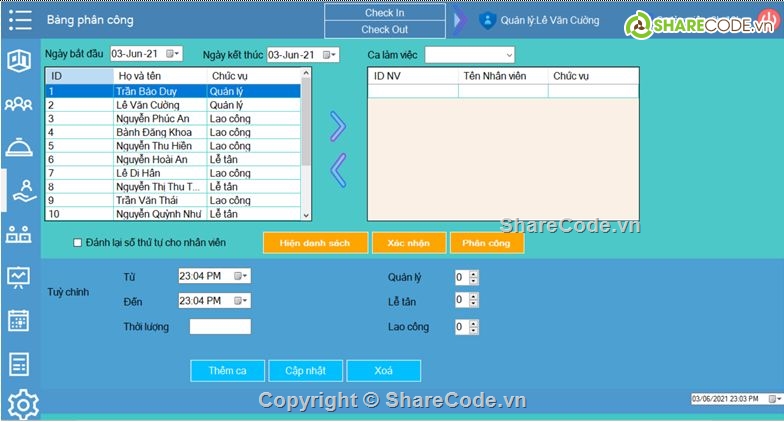Click the 'Tên Nhân viên' column header

click(503, 76)
